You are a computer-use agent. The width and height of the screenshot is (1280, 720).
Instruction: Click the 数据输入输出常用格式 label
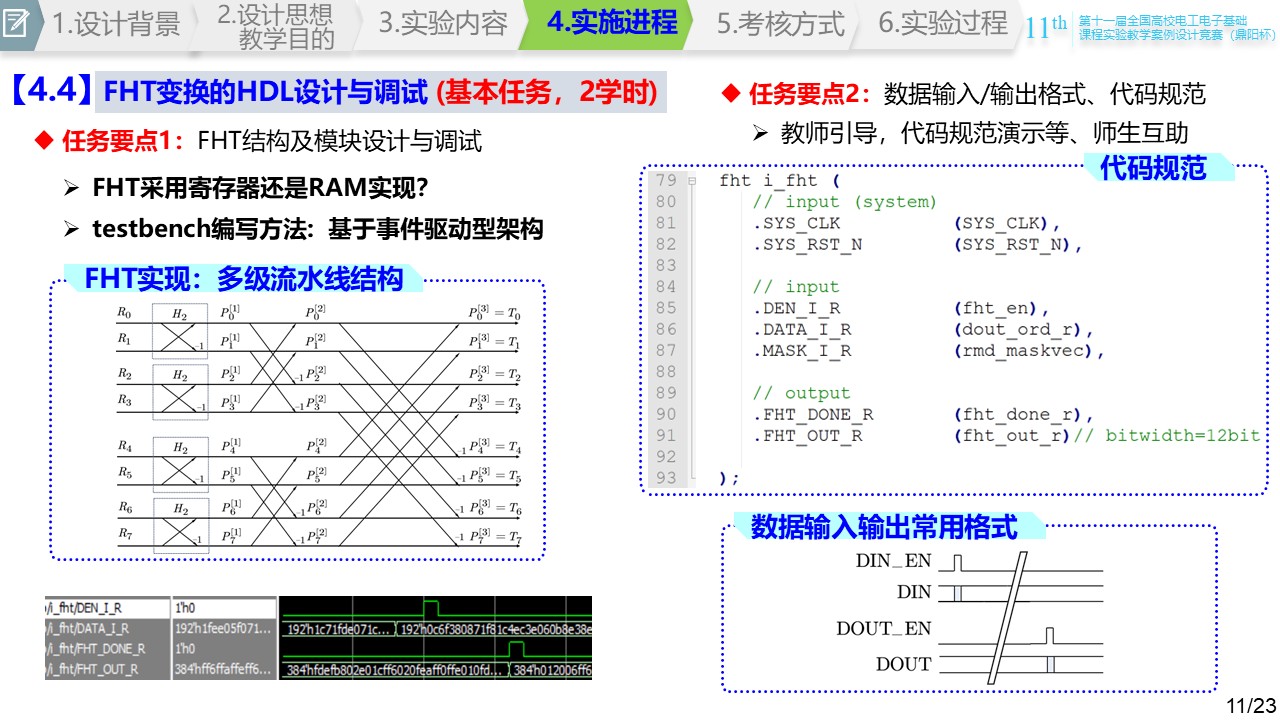click(883, 527)
